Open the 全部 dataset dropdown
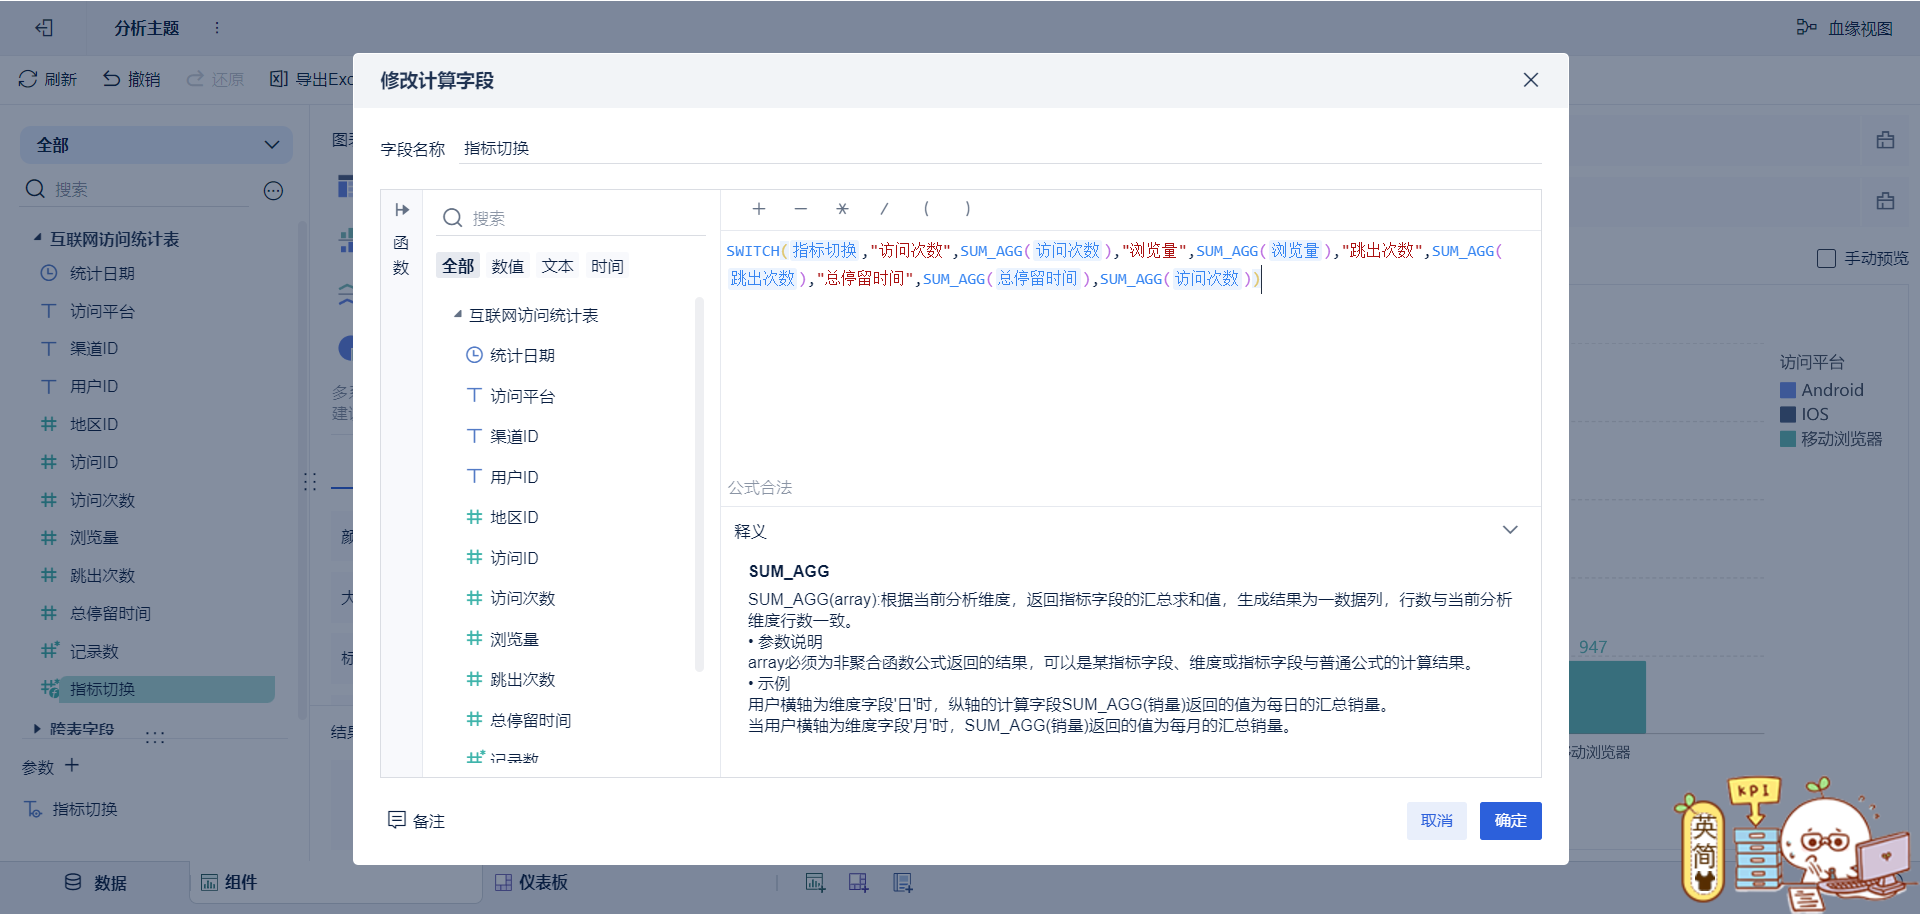The height and width of the screenshot is (914, 1920). click(x=156, y=145)
